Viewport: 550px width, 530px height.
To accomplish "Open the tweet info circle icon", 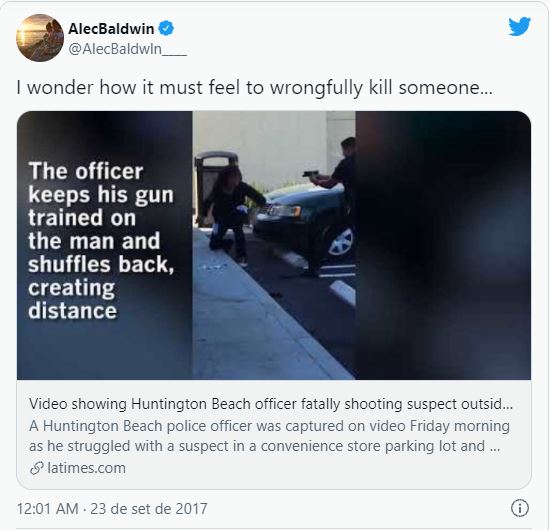I will pyautogui.click(x=519, y=508).
